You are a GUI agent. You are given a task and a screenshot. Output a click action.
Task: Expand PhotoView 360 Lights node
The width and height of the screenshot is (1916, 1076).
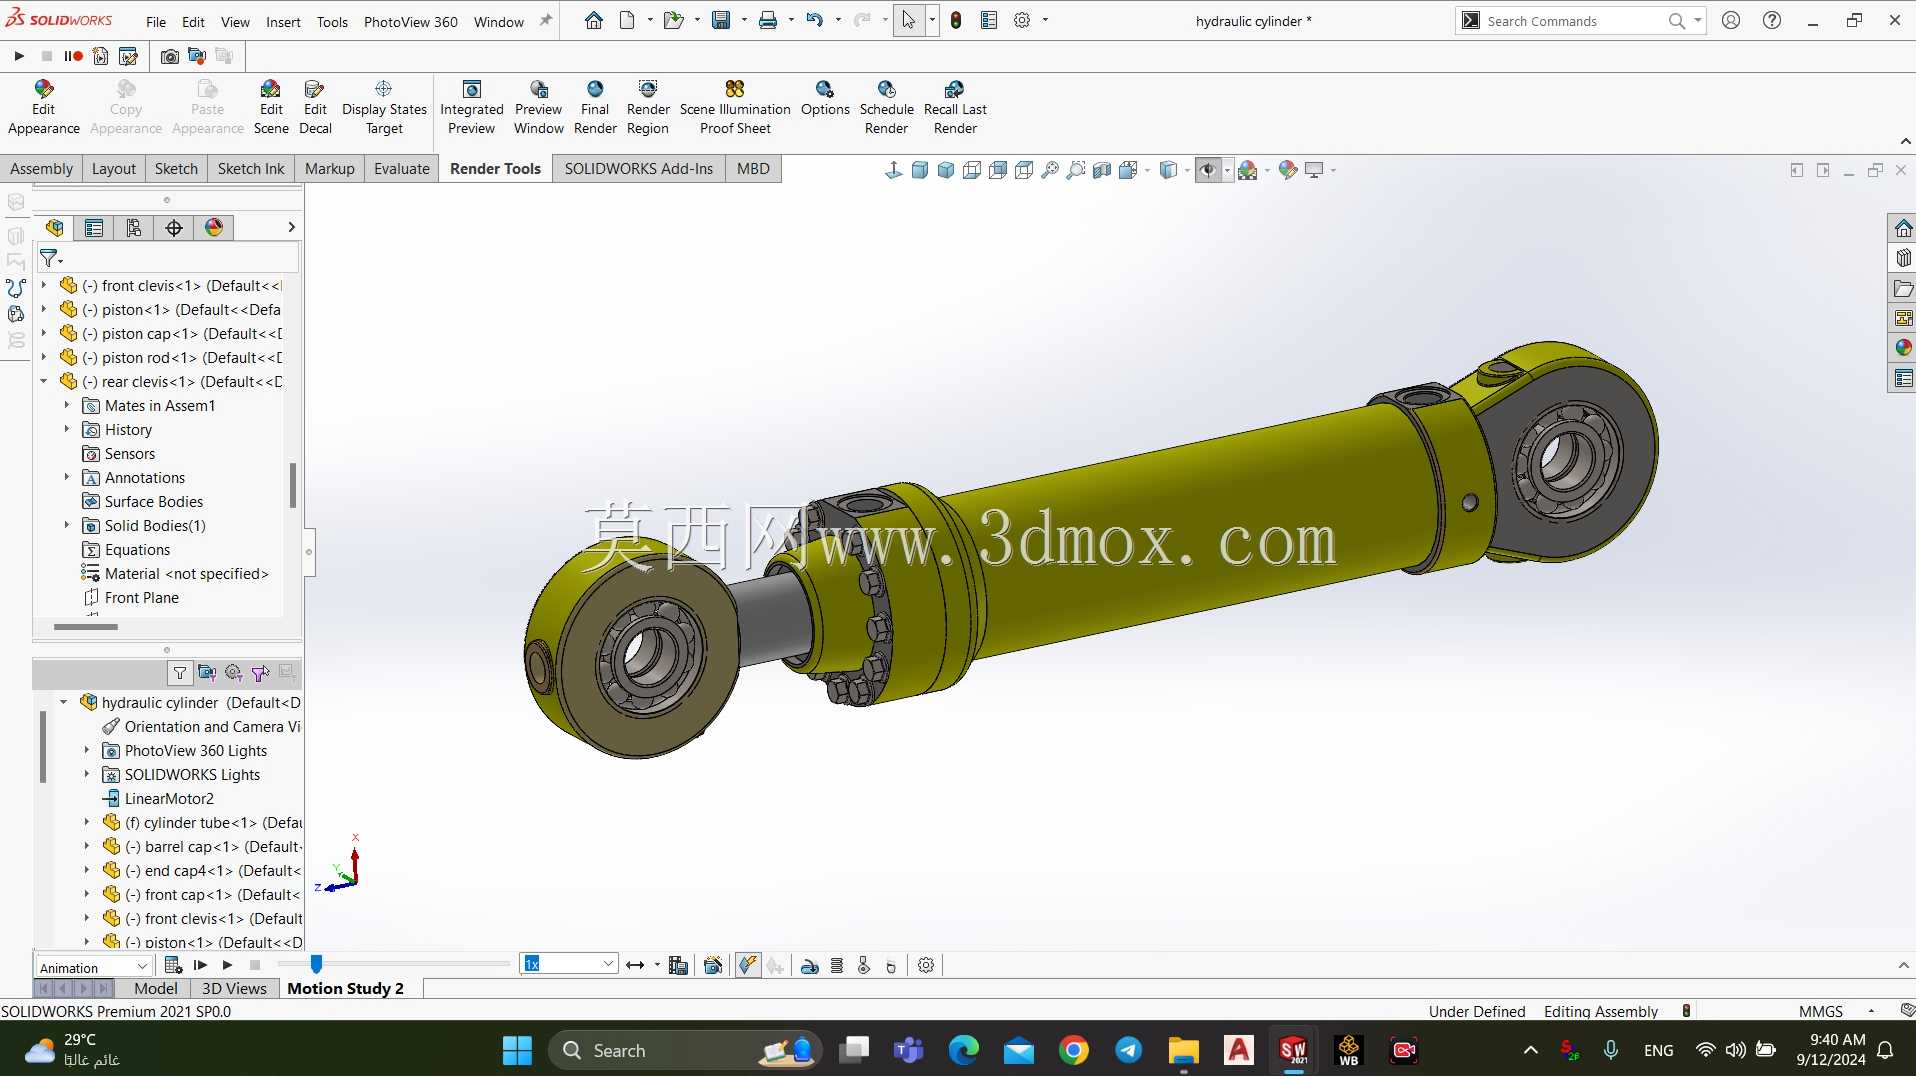click(87, 751)
